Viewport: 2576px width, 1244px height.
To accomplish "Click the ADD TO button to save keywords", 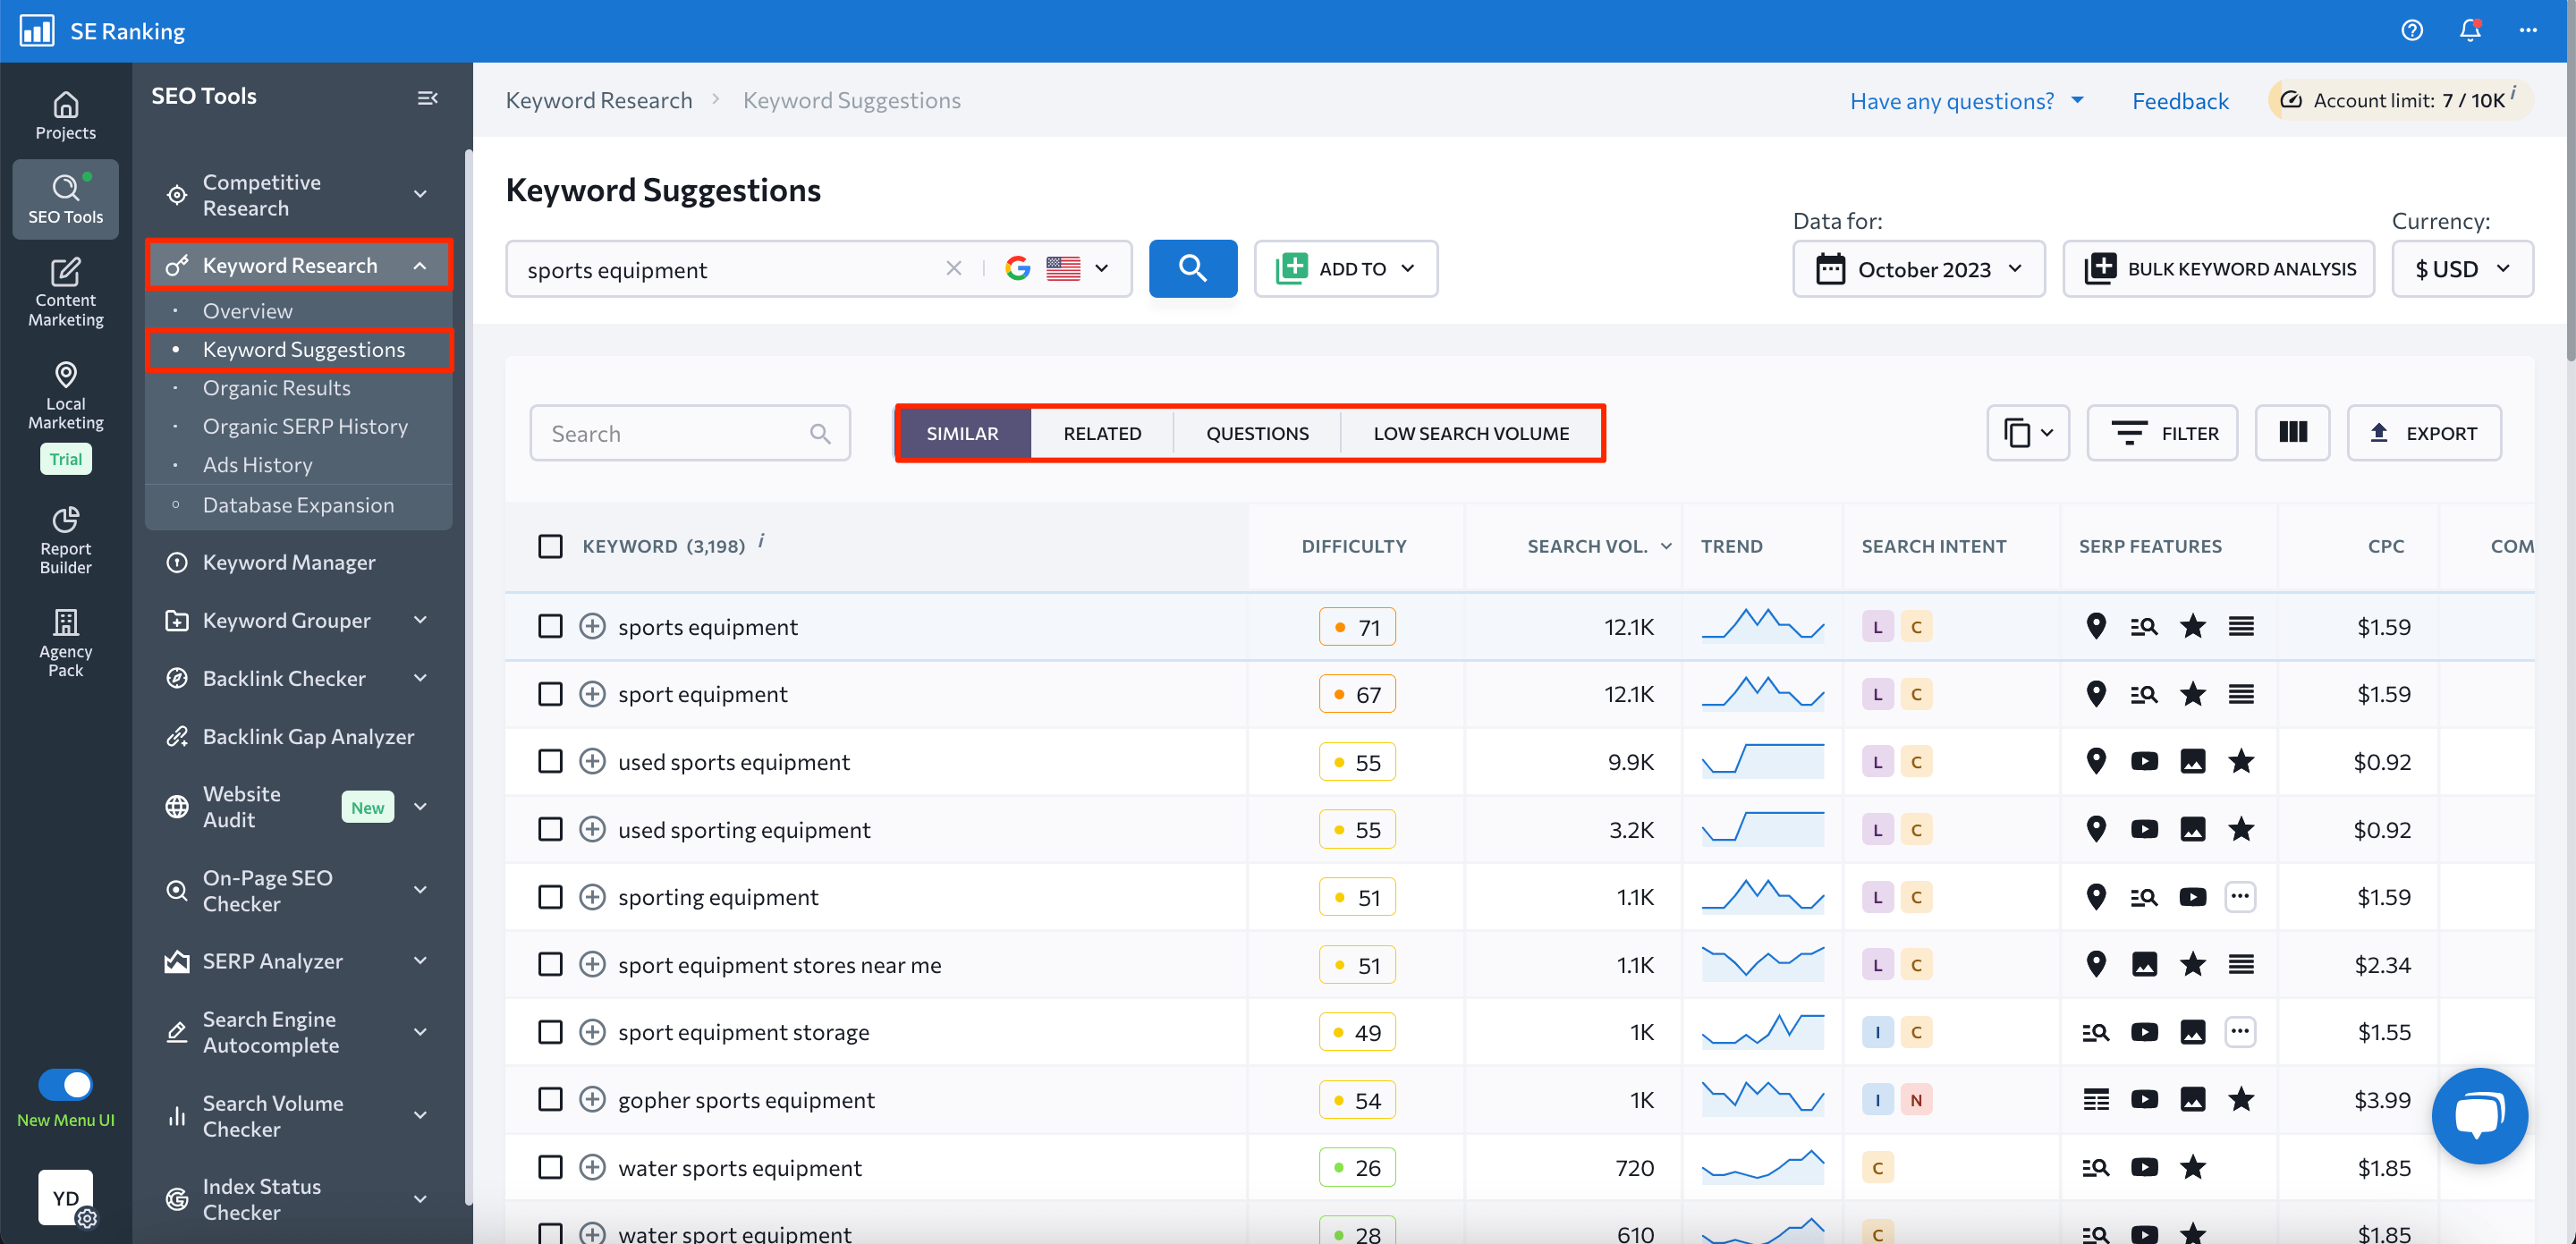I will 1345,268.
